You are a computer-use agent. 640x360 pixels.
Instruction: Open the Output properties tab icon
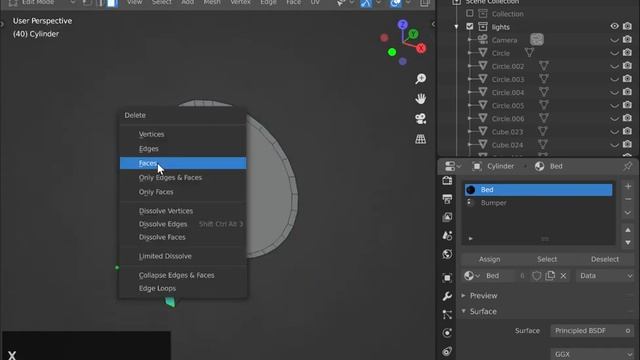pos(447,199)
